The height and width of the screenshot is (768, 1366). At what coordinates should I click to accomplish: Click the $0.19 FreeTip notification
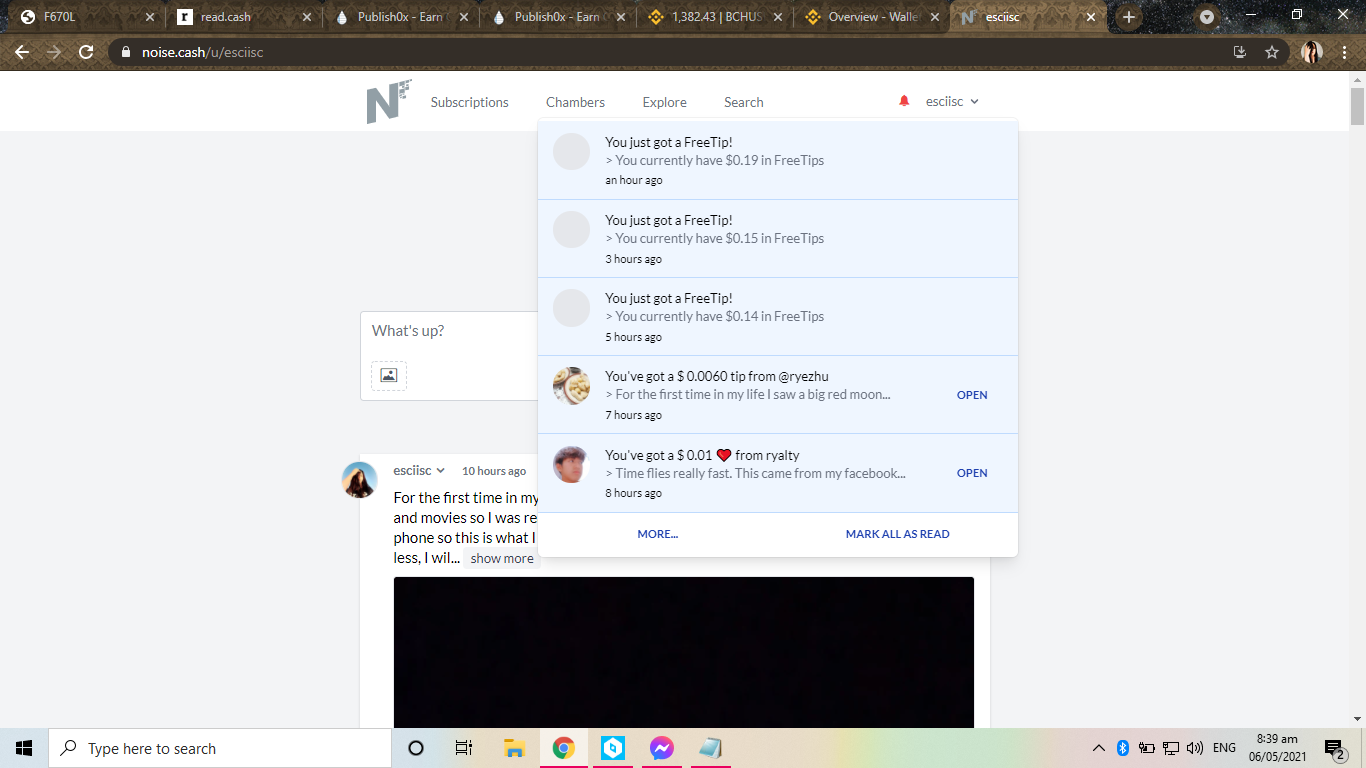pos(778,161)
